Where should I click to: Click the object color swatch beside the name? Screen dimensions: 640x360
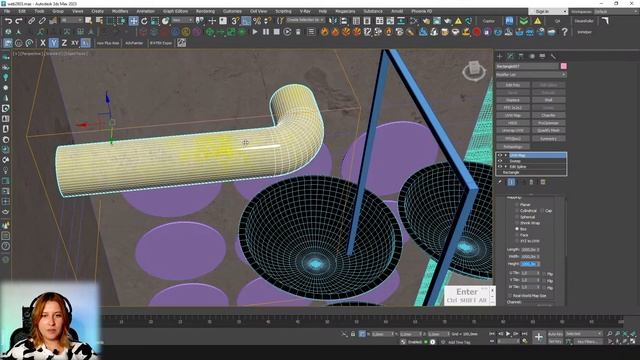click(x=564, y=66)
